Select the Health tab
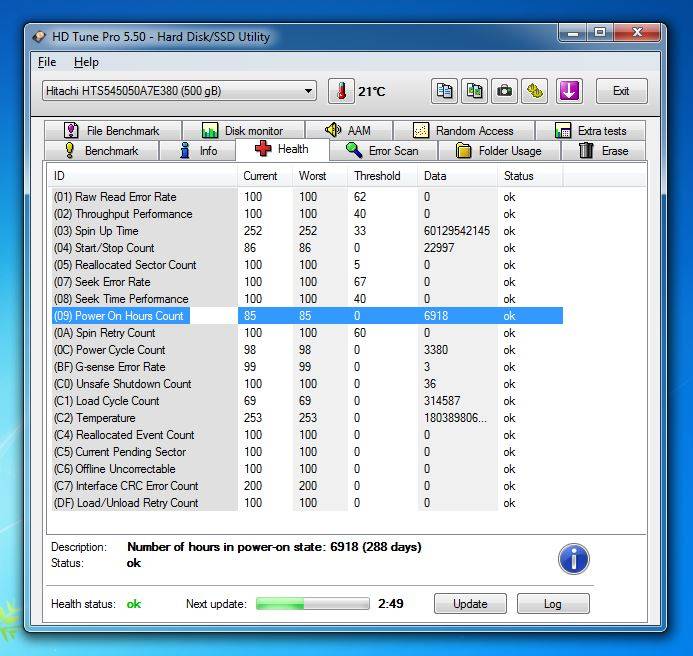The image size is (693, 656). [282, 149]
